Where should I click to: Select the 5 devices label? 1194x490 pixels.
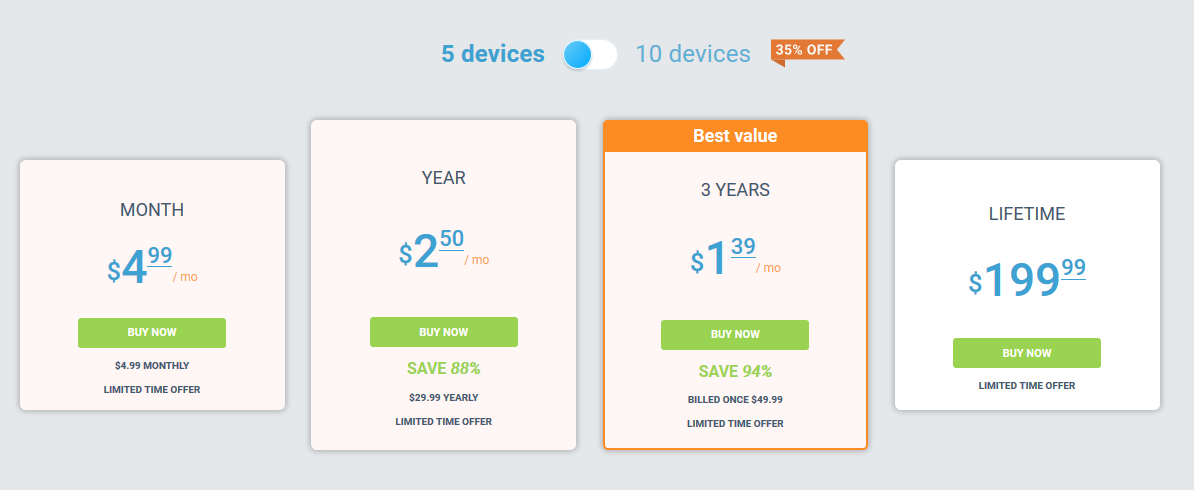493,54
